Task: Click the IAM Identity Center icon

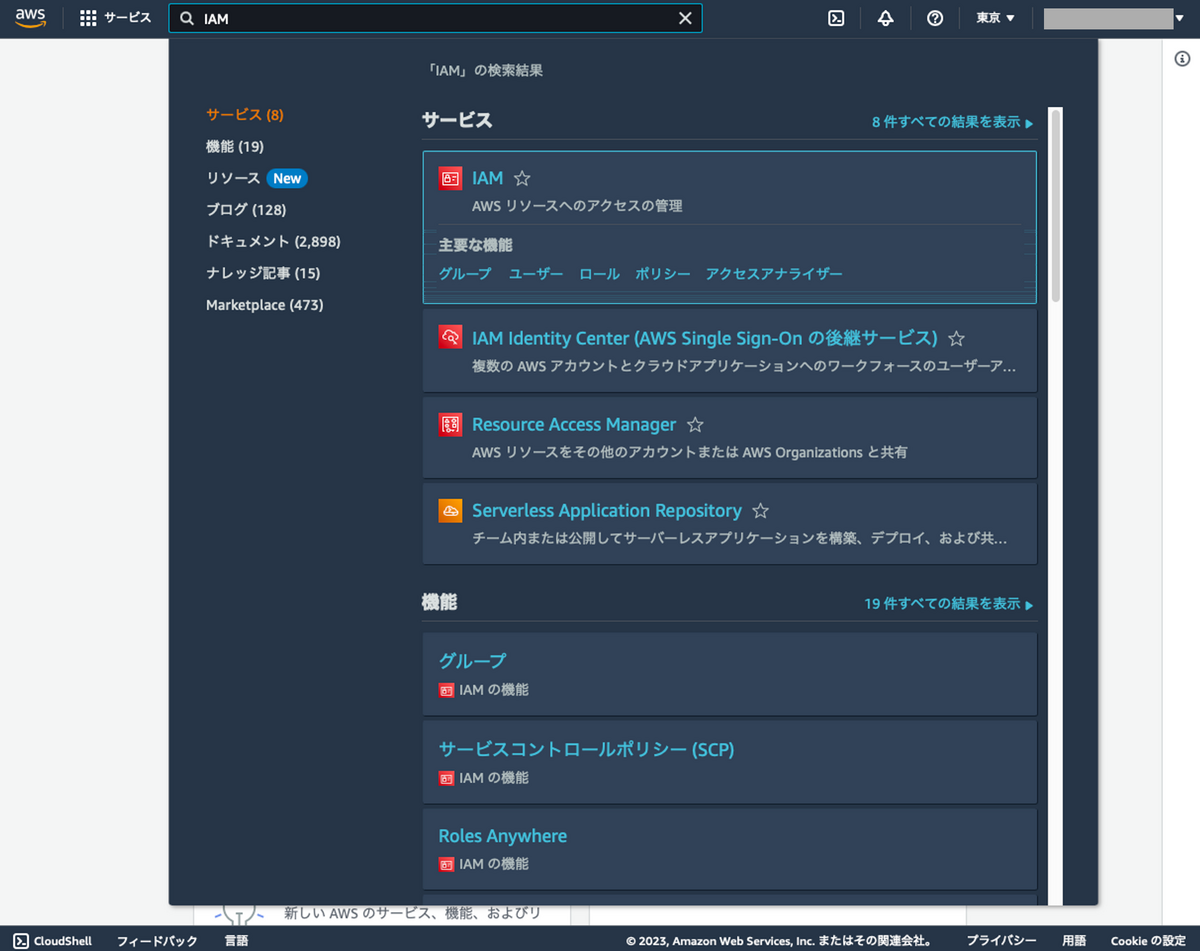Action: 450,337
